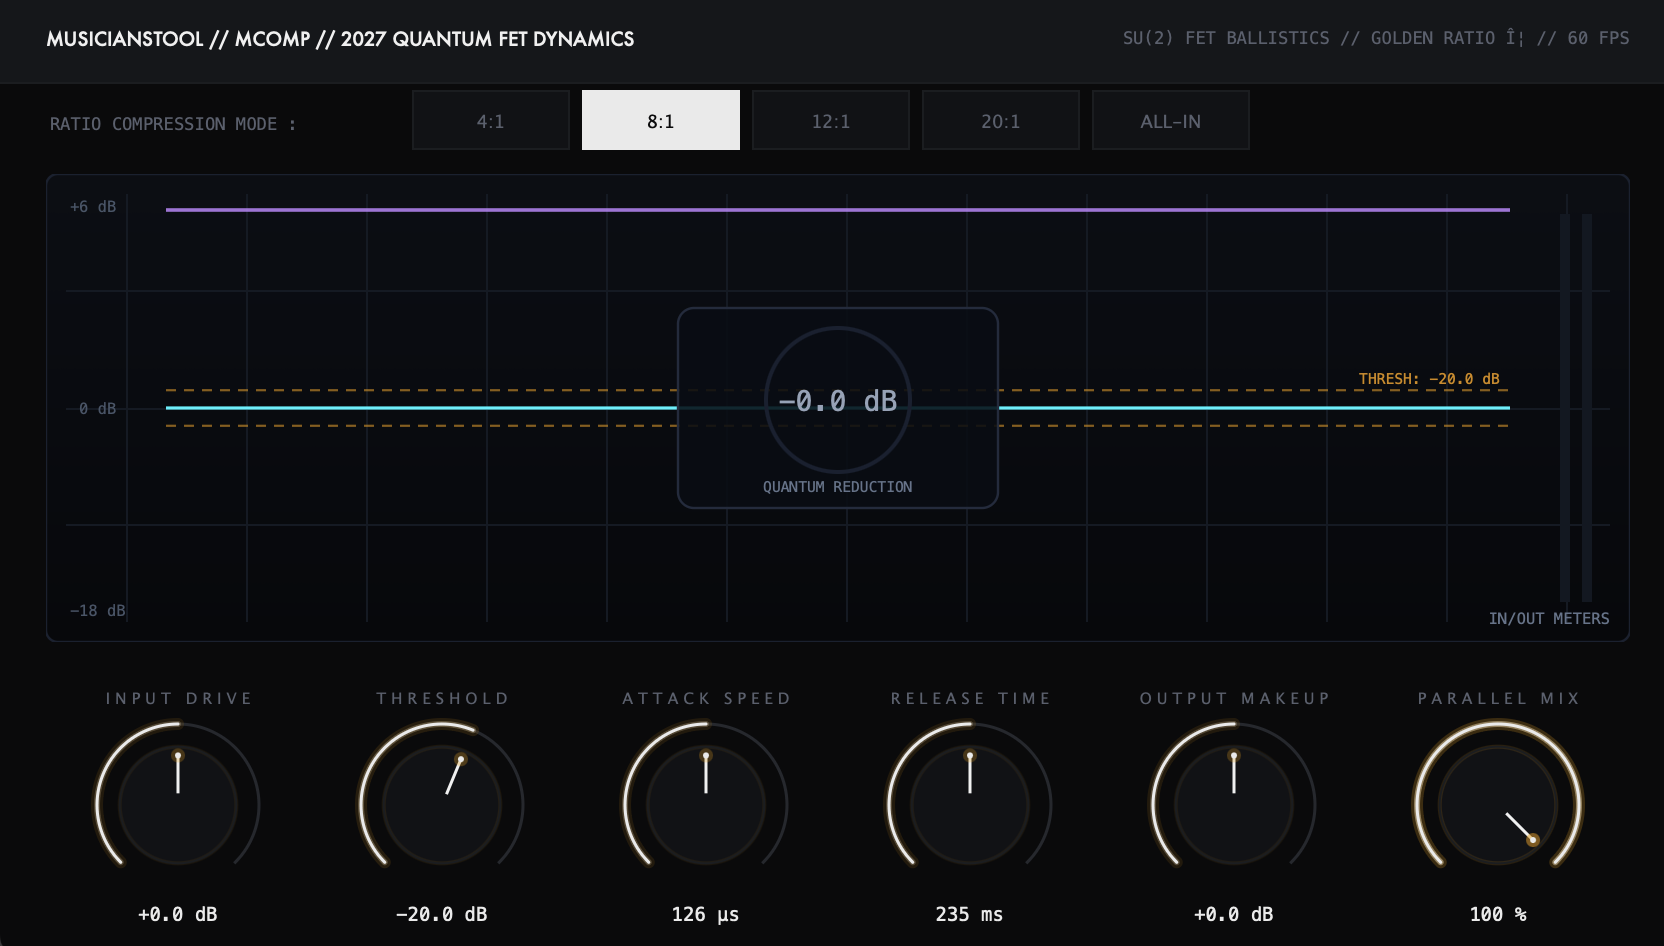Screen dimensions: 1664x946
Task: Click the Parallel Mix knob
Action: coord(1498,804)
